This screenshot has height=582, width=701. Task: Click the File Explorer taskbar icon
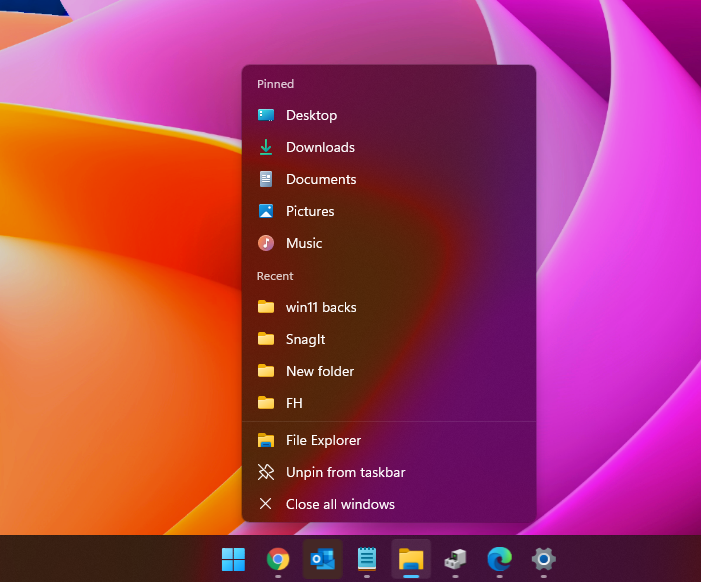pyautogui.click(x=411, y=559)
